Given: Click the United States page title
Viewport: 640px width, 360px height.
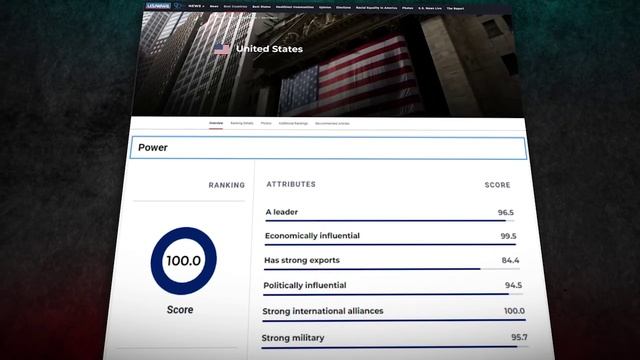Looking at the screenshot, I should point(269,49).
